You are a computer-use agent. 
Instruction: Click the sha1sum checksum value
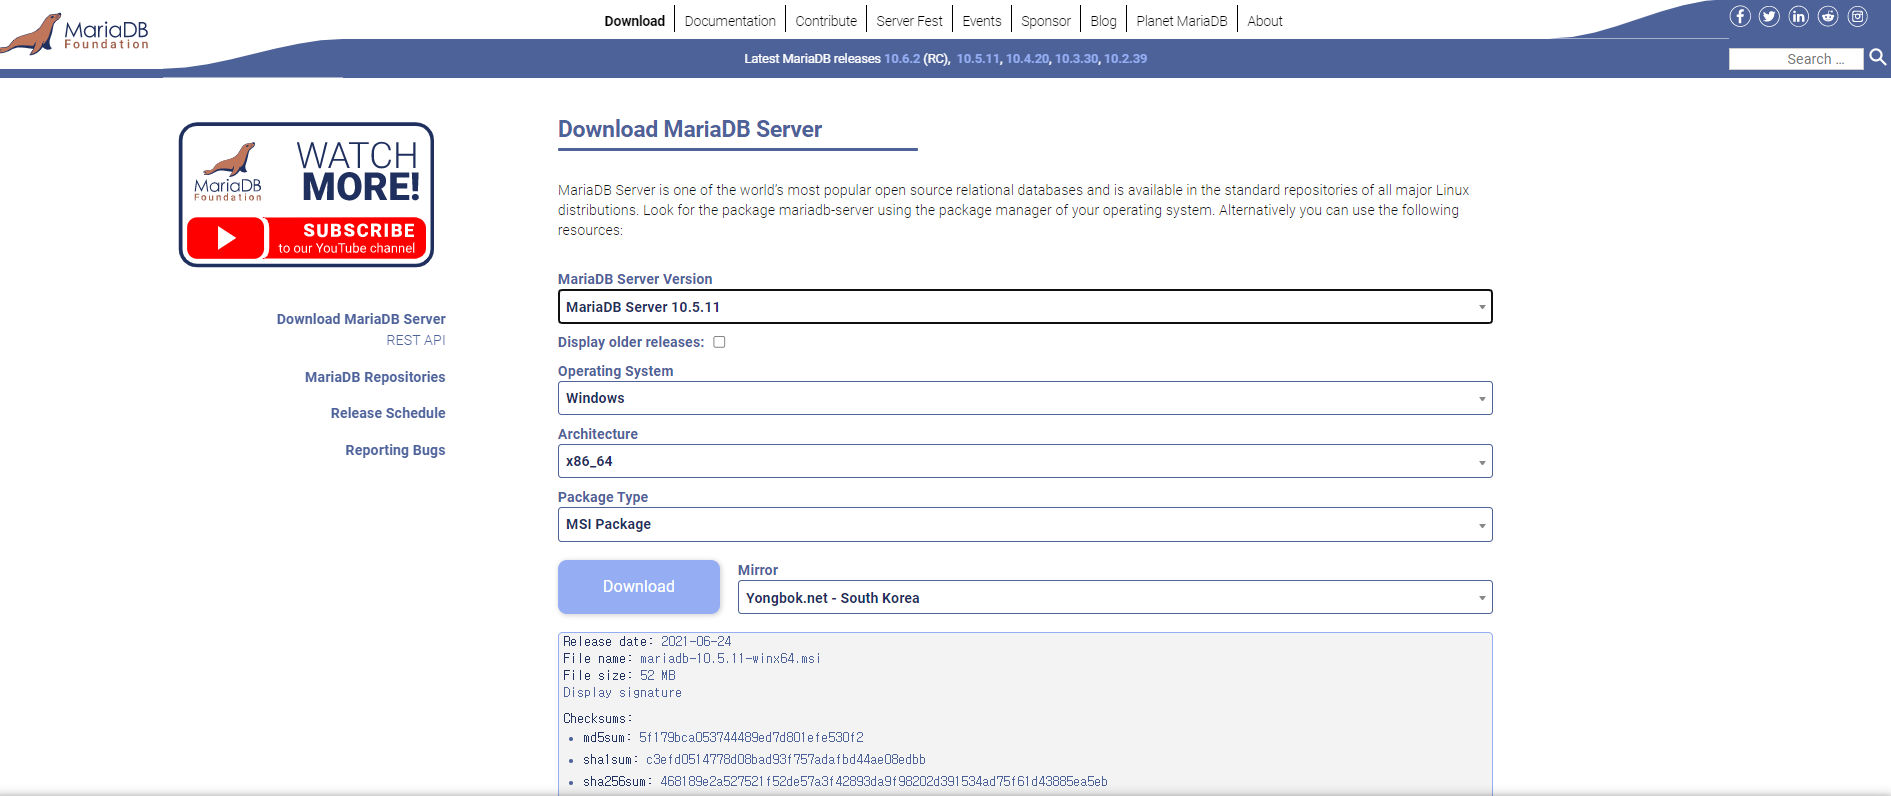pyautogui.click(x=786, y=760)
